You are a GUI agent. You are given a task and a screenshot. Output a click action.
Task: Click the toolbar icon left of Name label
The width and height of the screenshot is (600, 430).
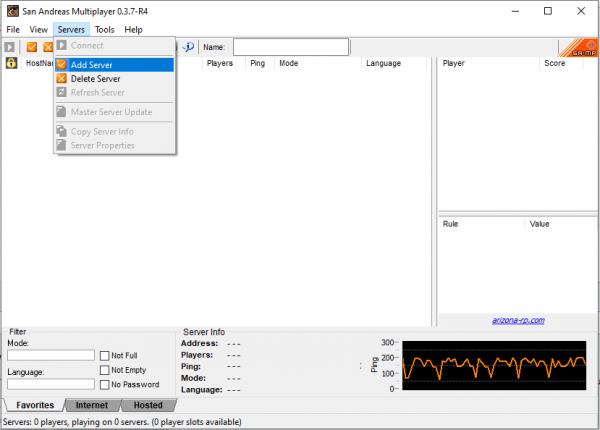(x=188, y=47)
